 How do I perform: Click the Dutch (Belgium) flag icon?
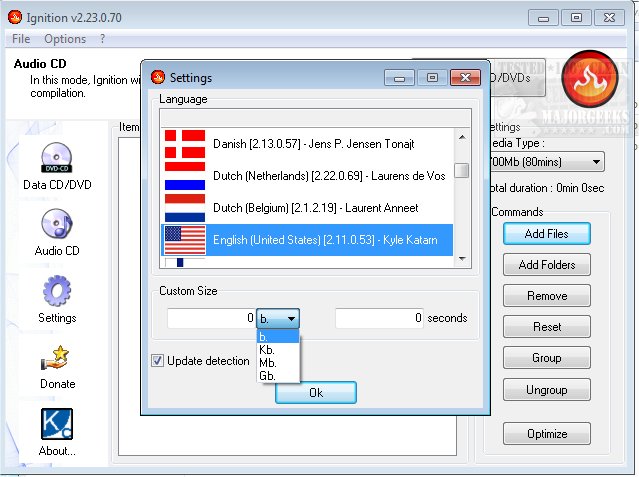point(185,208)
